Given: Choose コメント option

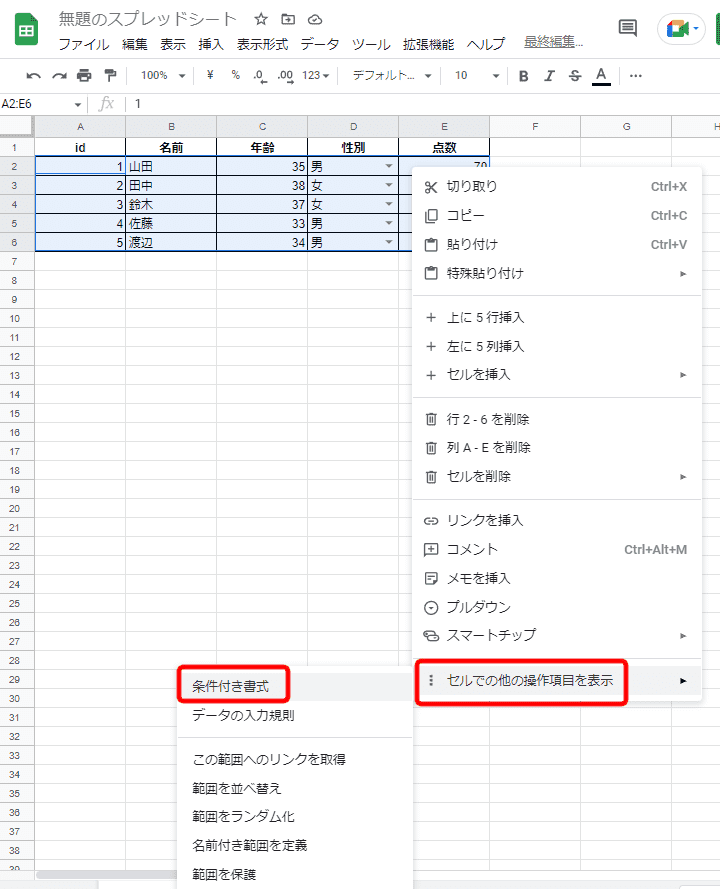Looking at the screenshot, I should [x=556, y=549].
